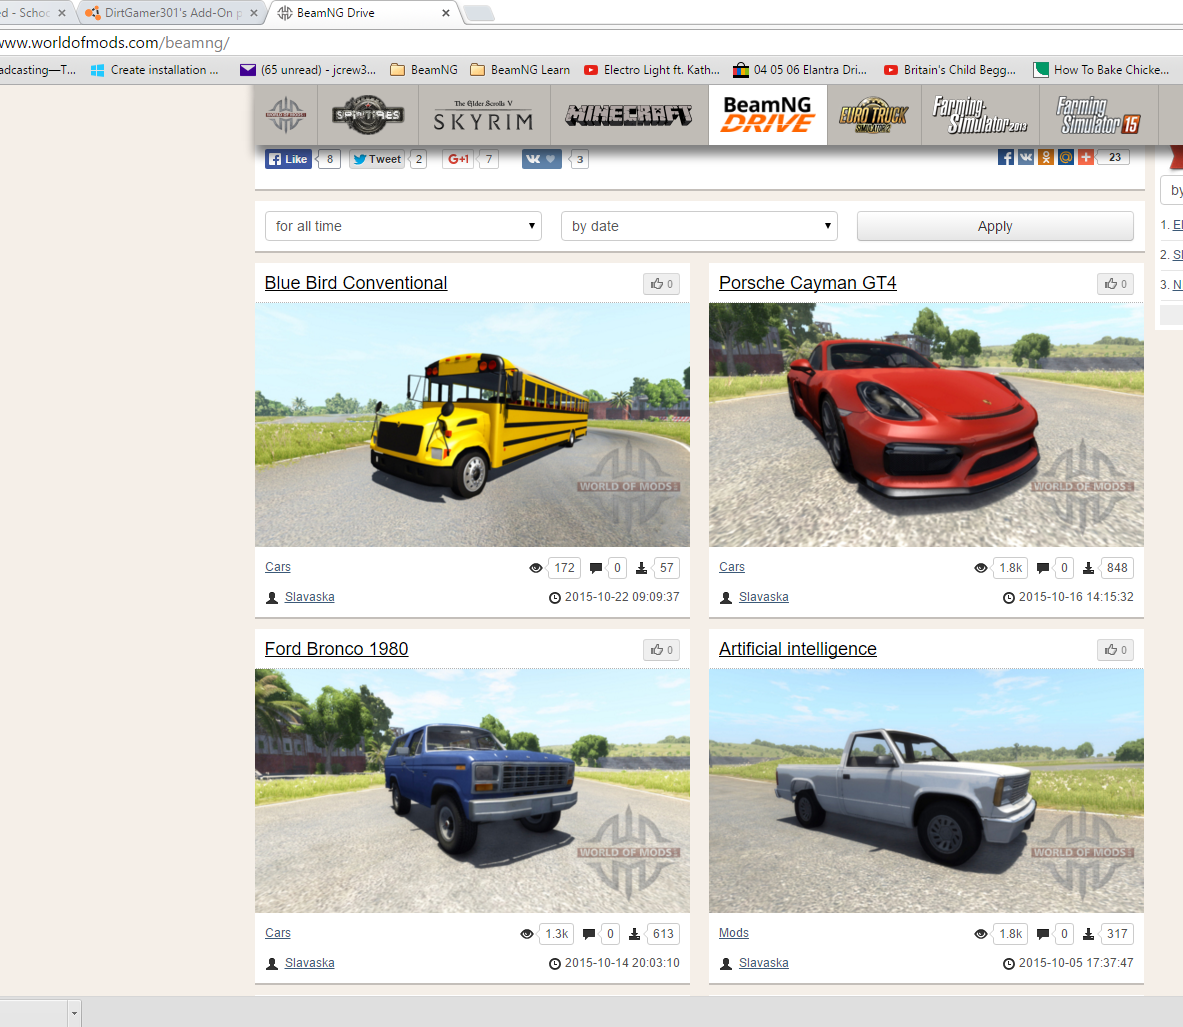The image size is (1183, 1027).
Task: Click views eye icon on Porsche card
Action: (981, 568)
